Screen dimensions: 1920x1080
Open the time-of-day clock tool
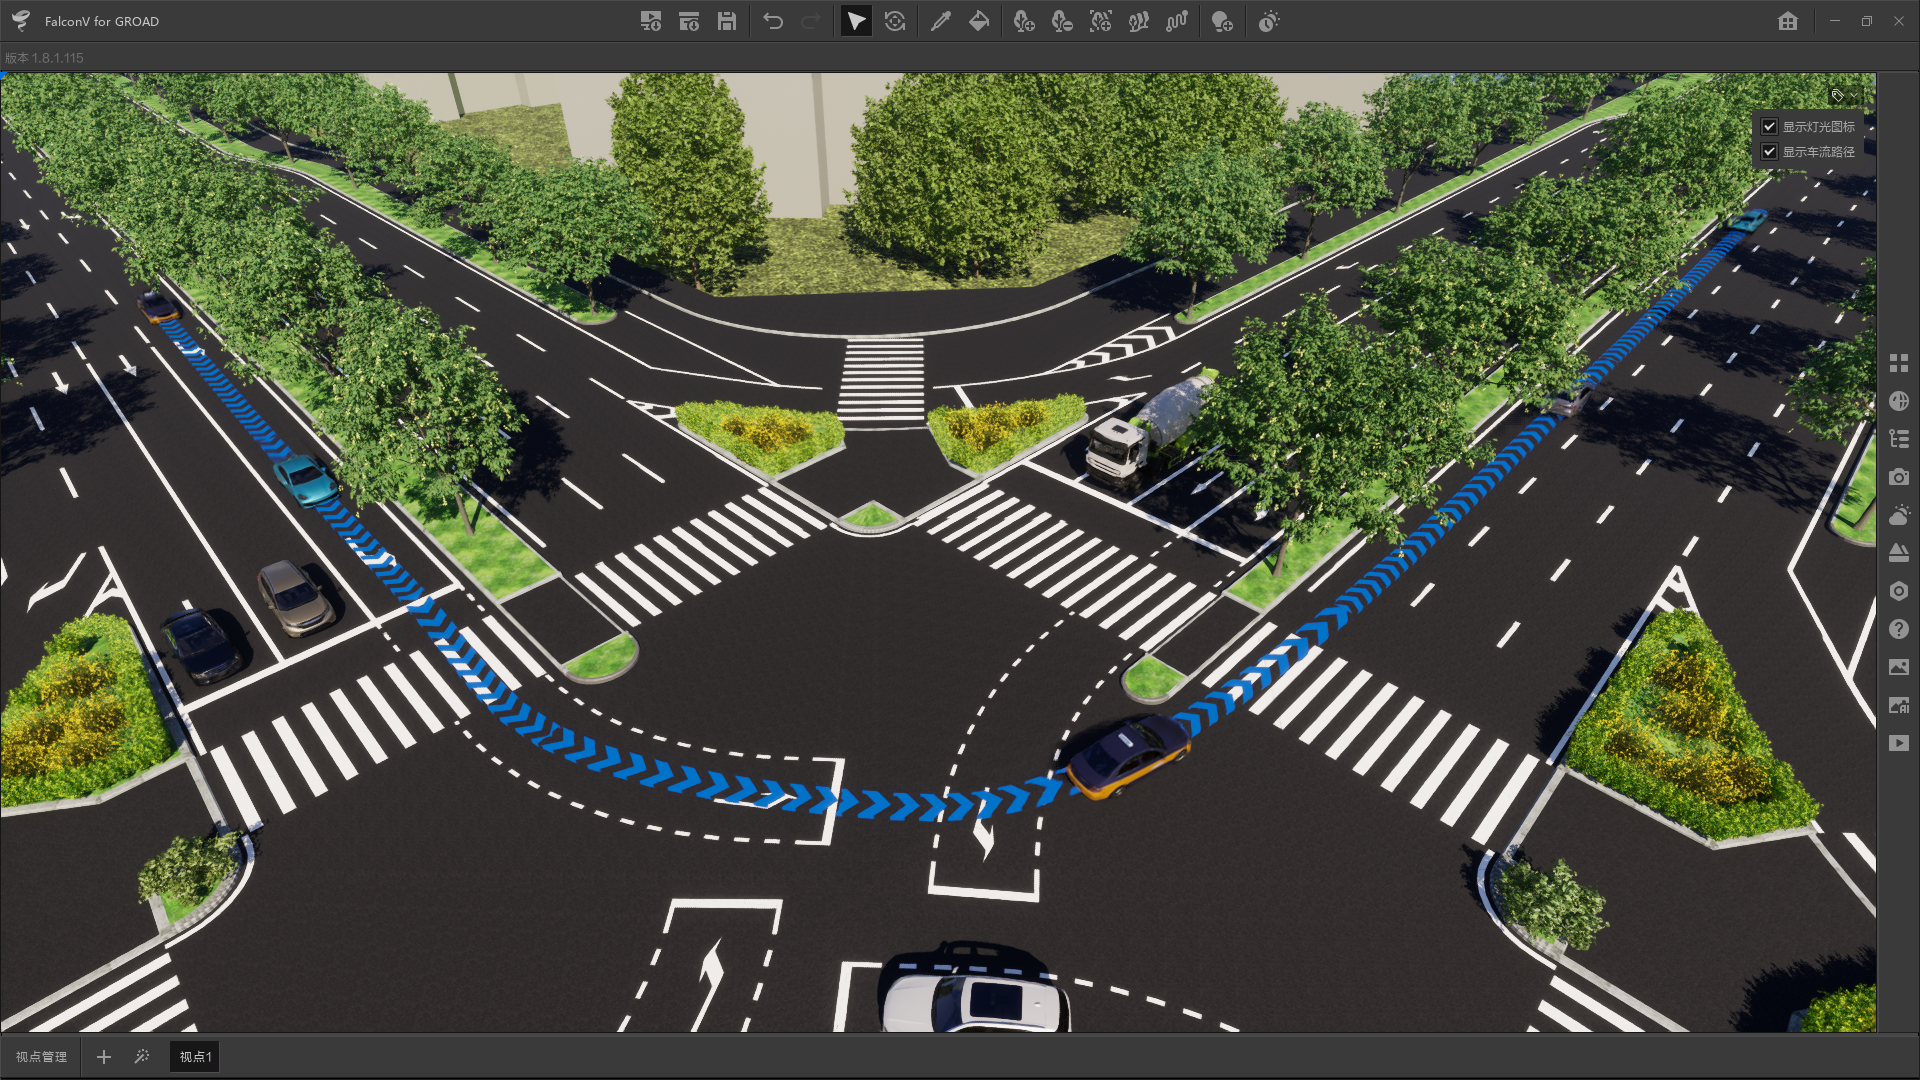pyautogui.click(x=1268, y=20)
